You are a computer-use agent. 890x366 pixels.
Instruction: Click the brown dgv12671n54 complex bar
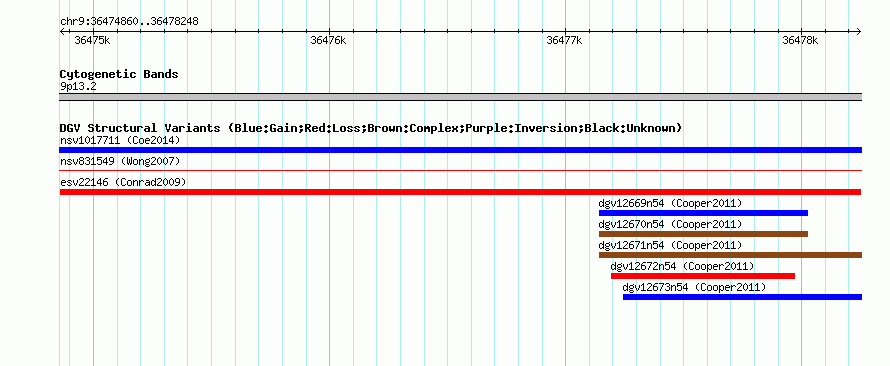(x=731, y=255)
